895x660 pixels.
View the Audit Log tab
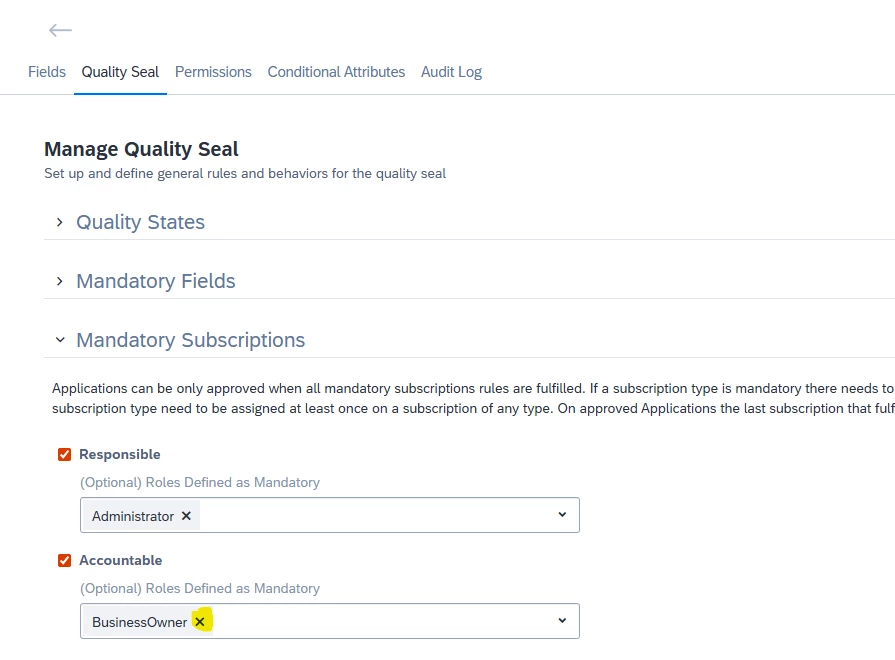[451, 72]
